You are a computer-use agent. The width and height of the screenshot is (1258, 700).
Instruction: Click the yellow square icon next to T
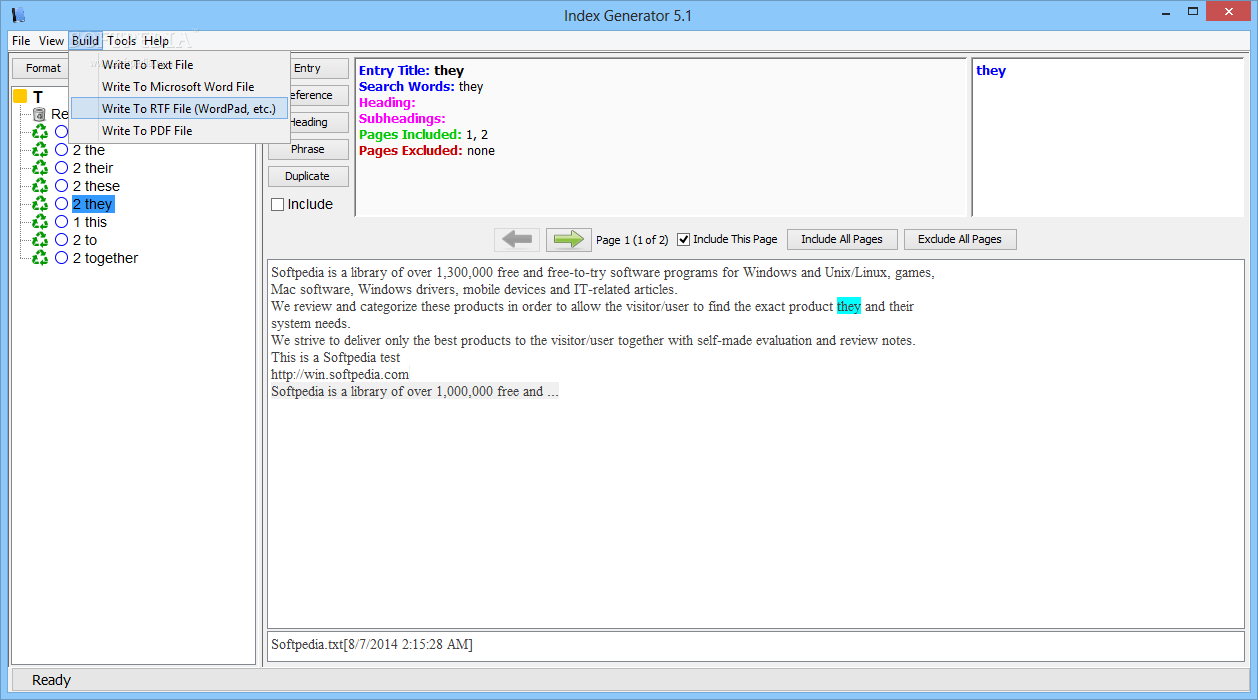(x=20, y=96)
